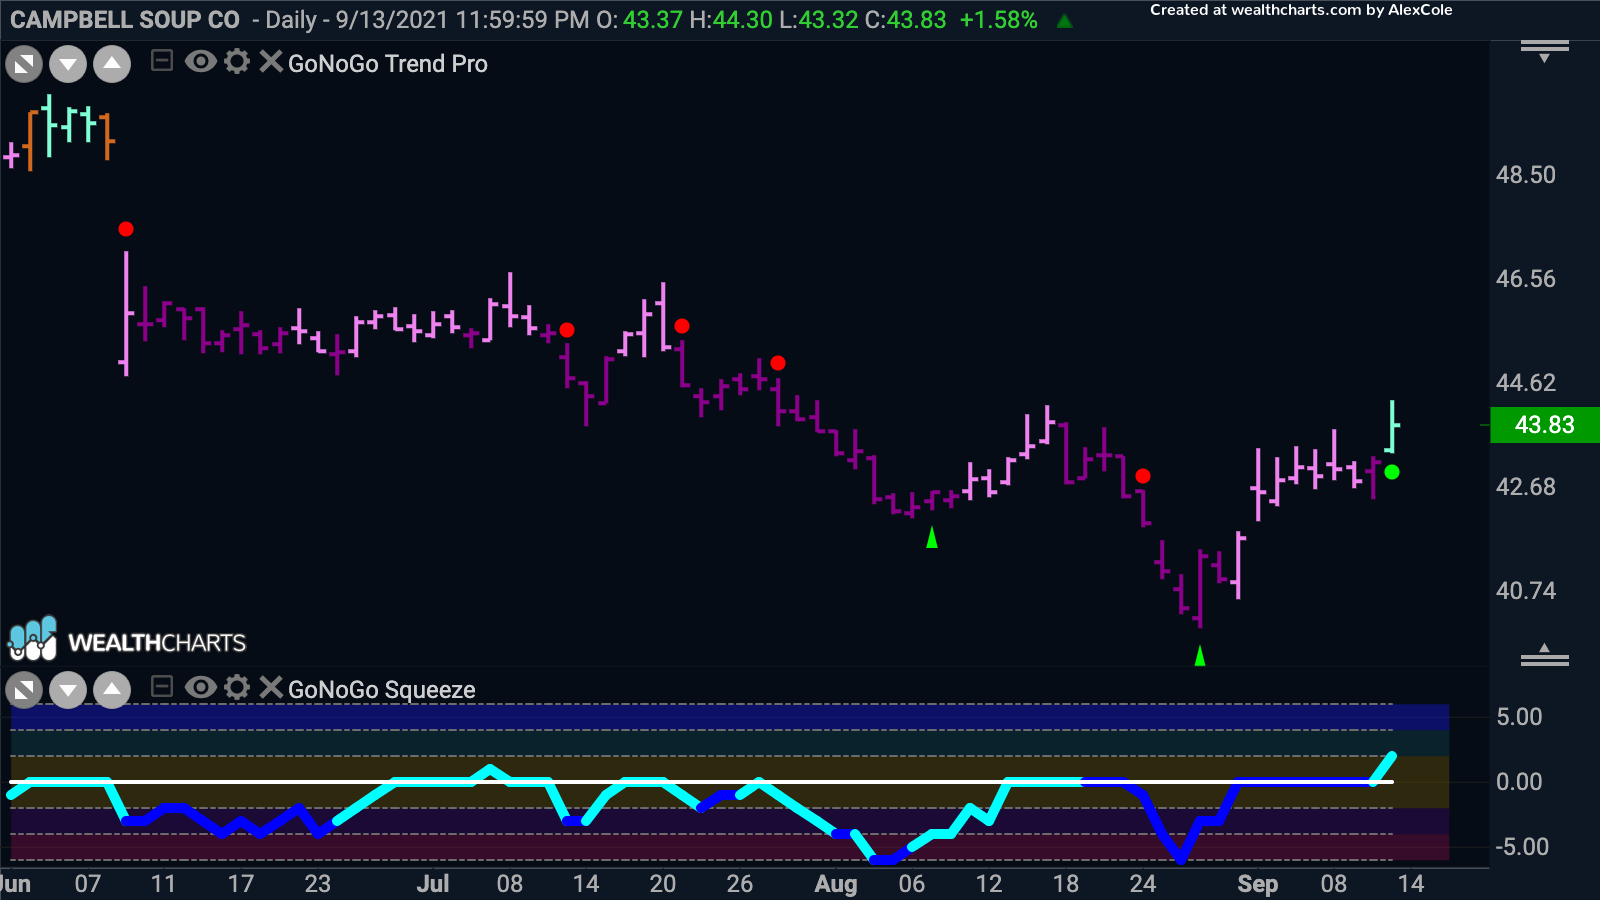Click the GoNoGo Trend Pro indicator label
This screenshot has width=1600, height=900.
388,64
